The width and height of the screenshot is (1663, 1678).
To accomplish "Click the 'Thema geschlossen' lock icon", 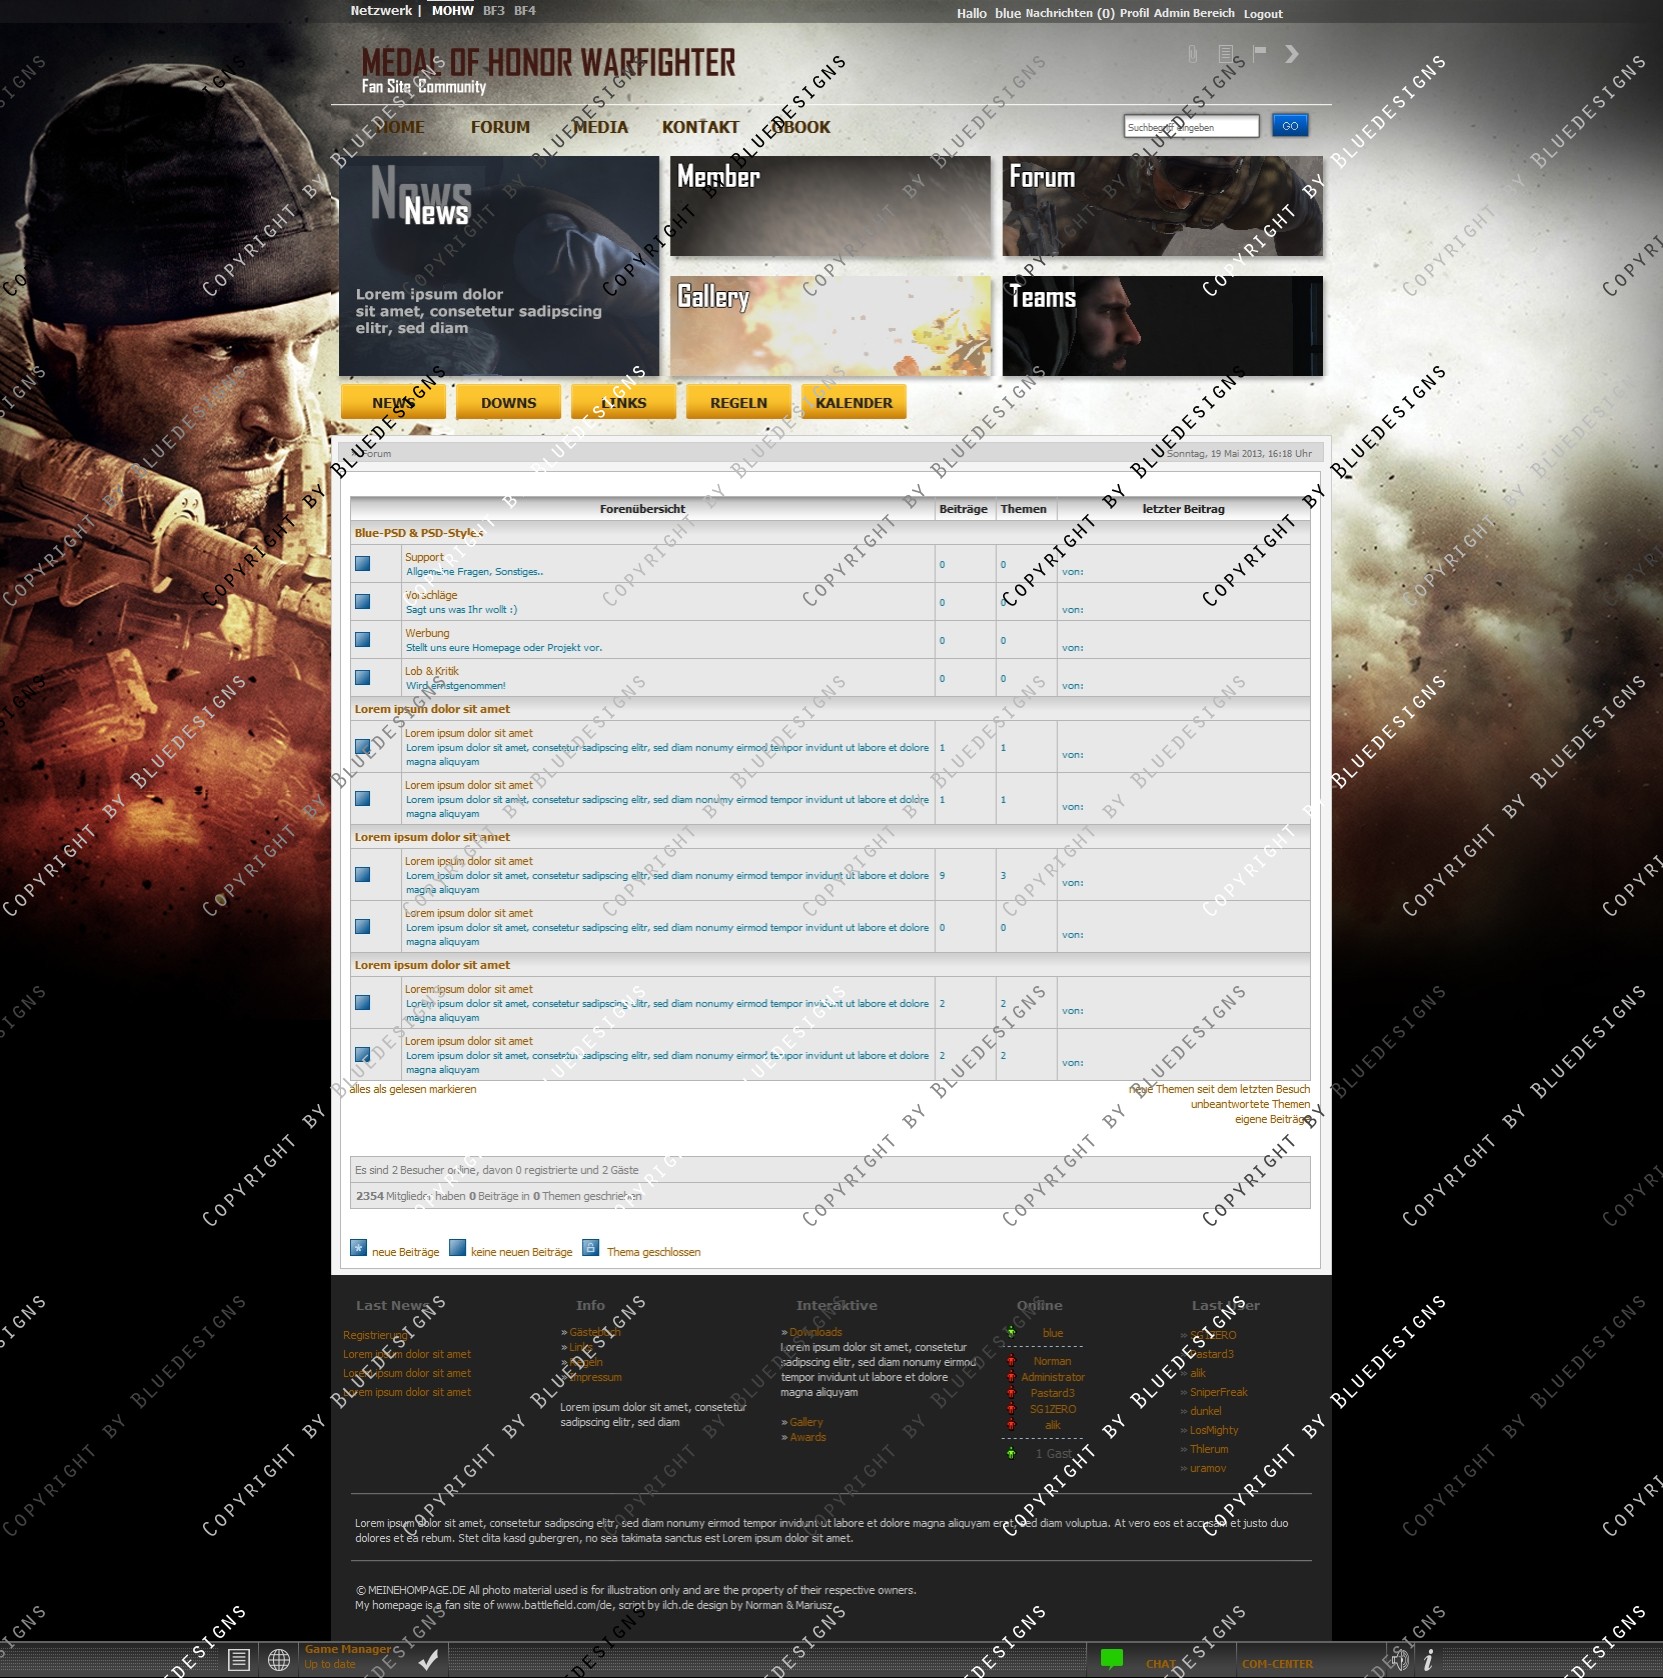I will click(591, 1248).
